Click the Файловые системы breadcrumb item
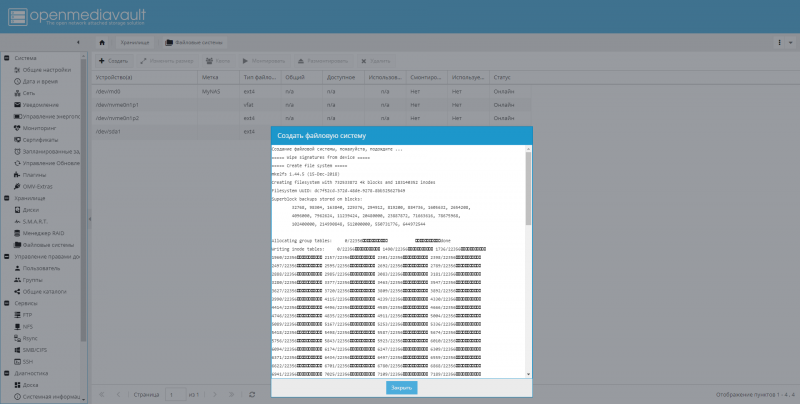This screenshot has height=404, width=800. (193, 43)
